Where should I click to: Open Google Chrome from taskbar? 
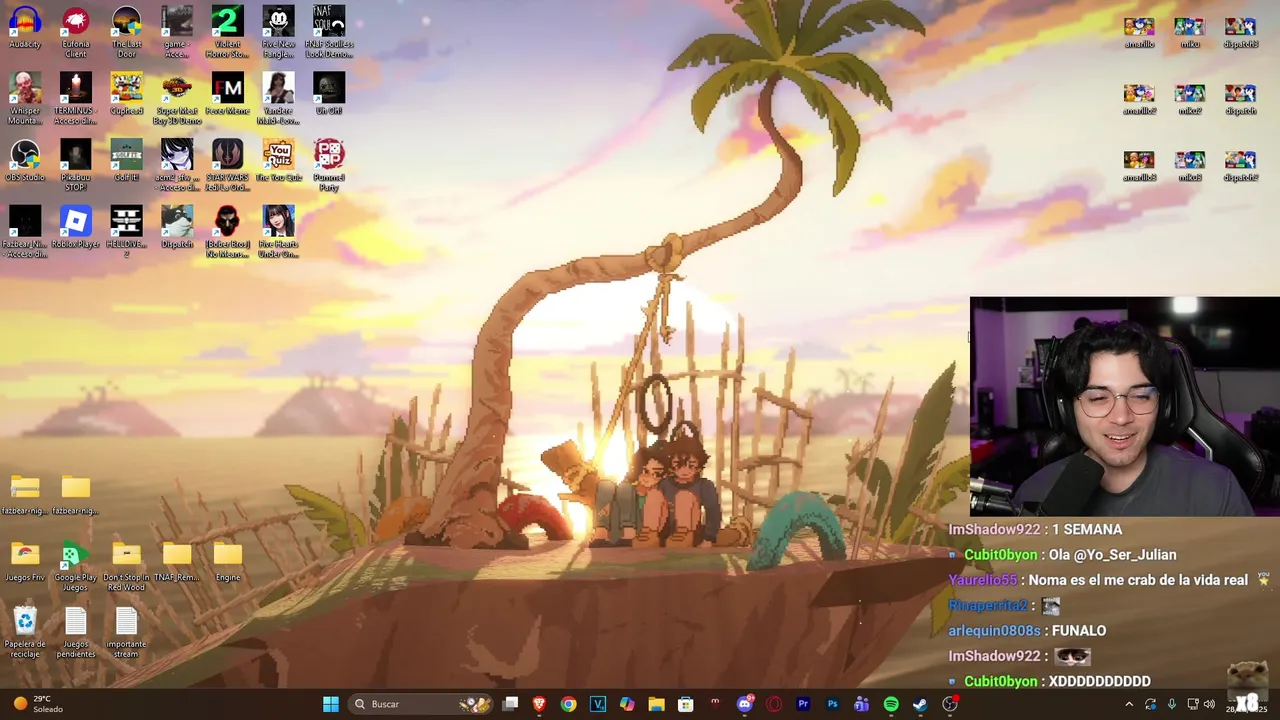(x=568, y=704)
